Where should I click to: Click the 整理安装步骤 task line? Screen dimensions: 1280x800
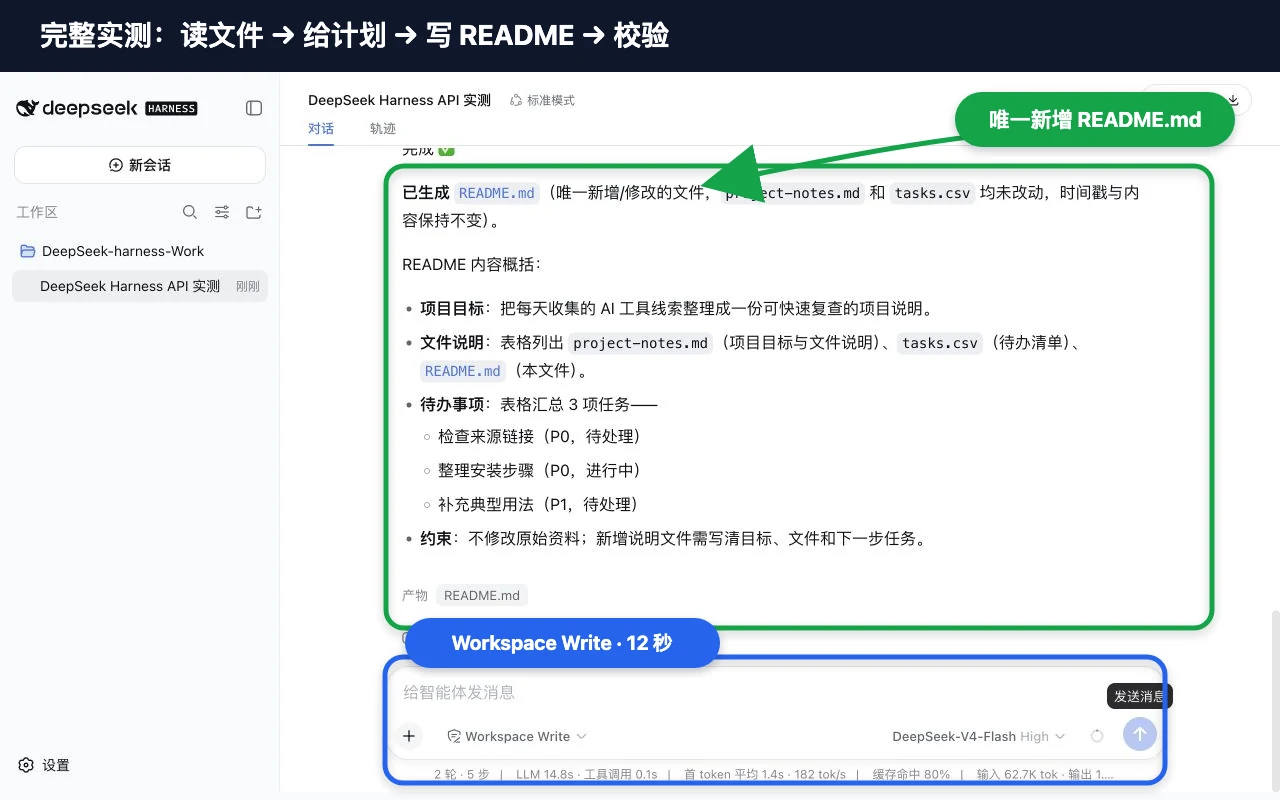point(539,470)
